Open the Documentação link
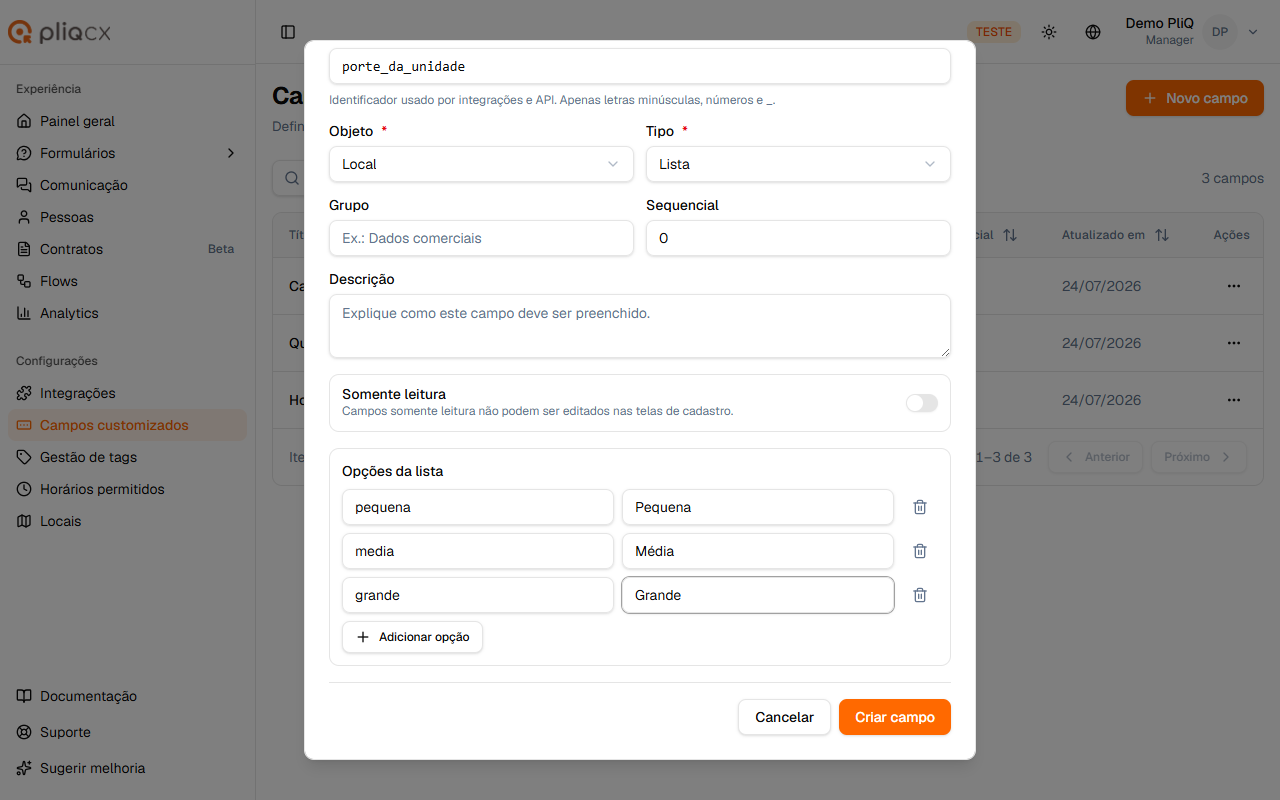This screenshot has width=1280, height=800. (127, 696)
